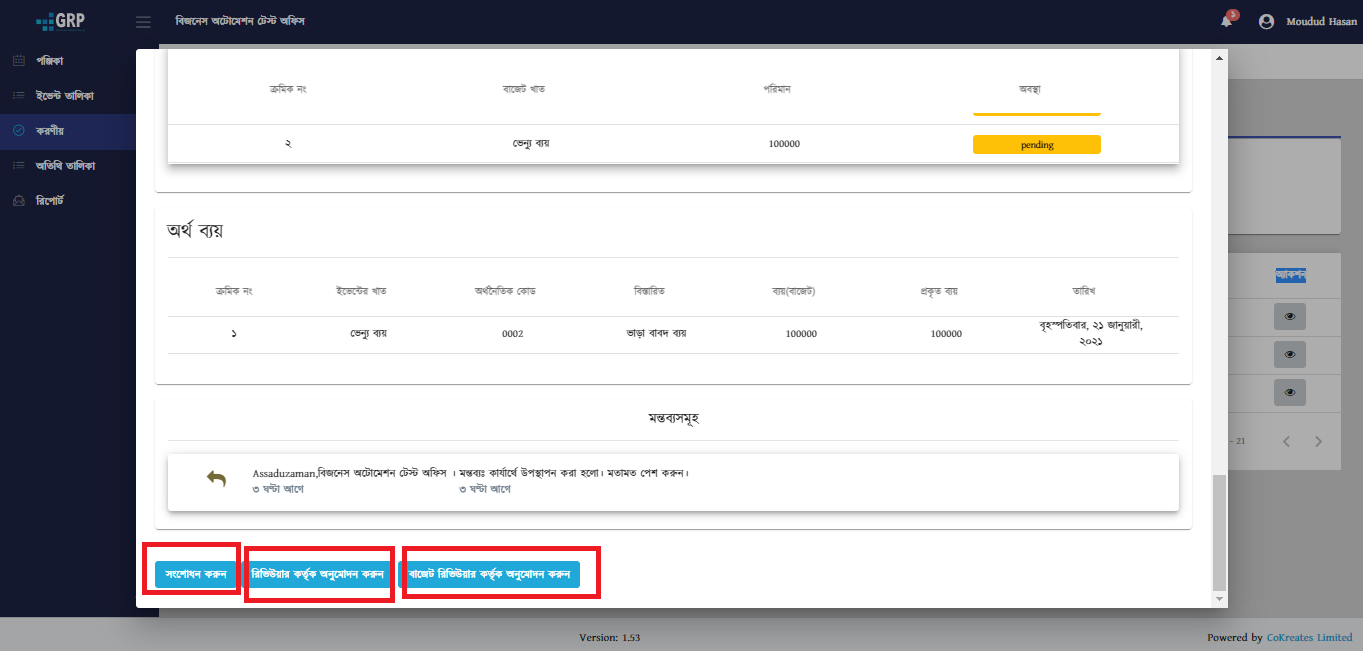
Task: Click the dialog scrollbar down arrow
Action: point(1218,598)
